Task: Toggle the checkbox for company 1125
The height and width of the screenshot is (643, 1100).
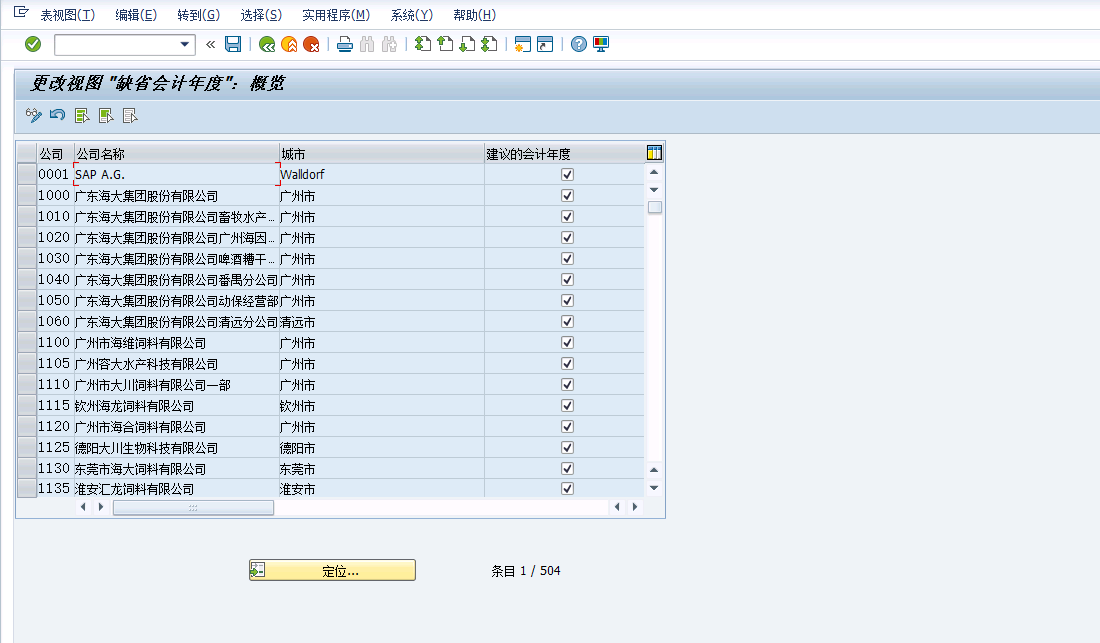Action: tap(568, 448)
